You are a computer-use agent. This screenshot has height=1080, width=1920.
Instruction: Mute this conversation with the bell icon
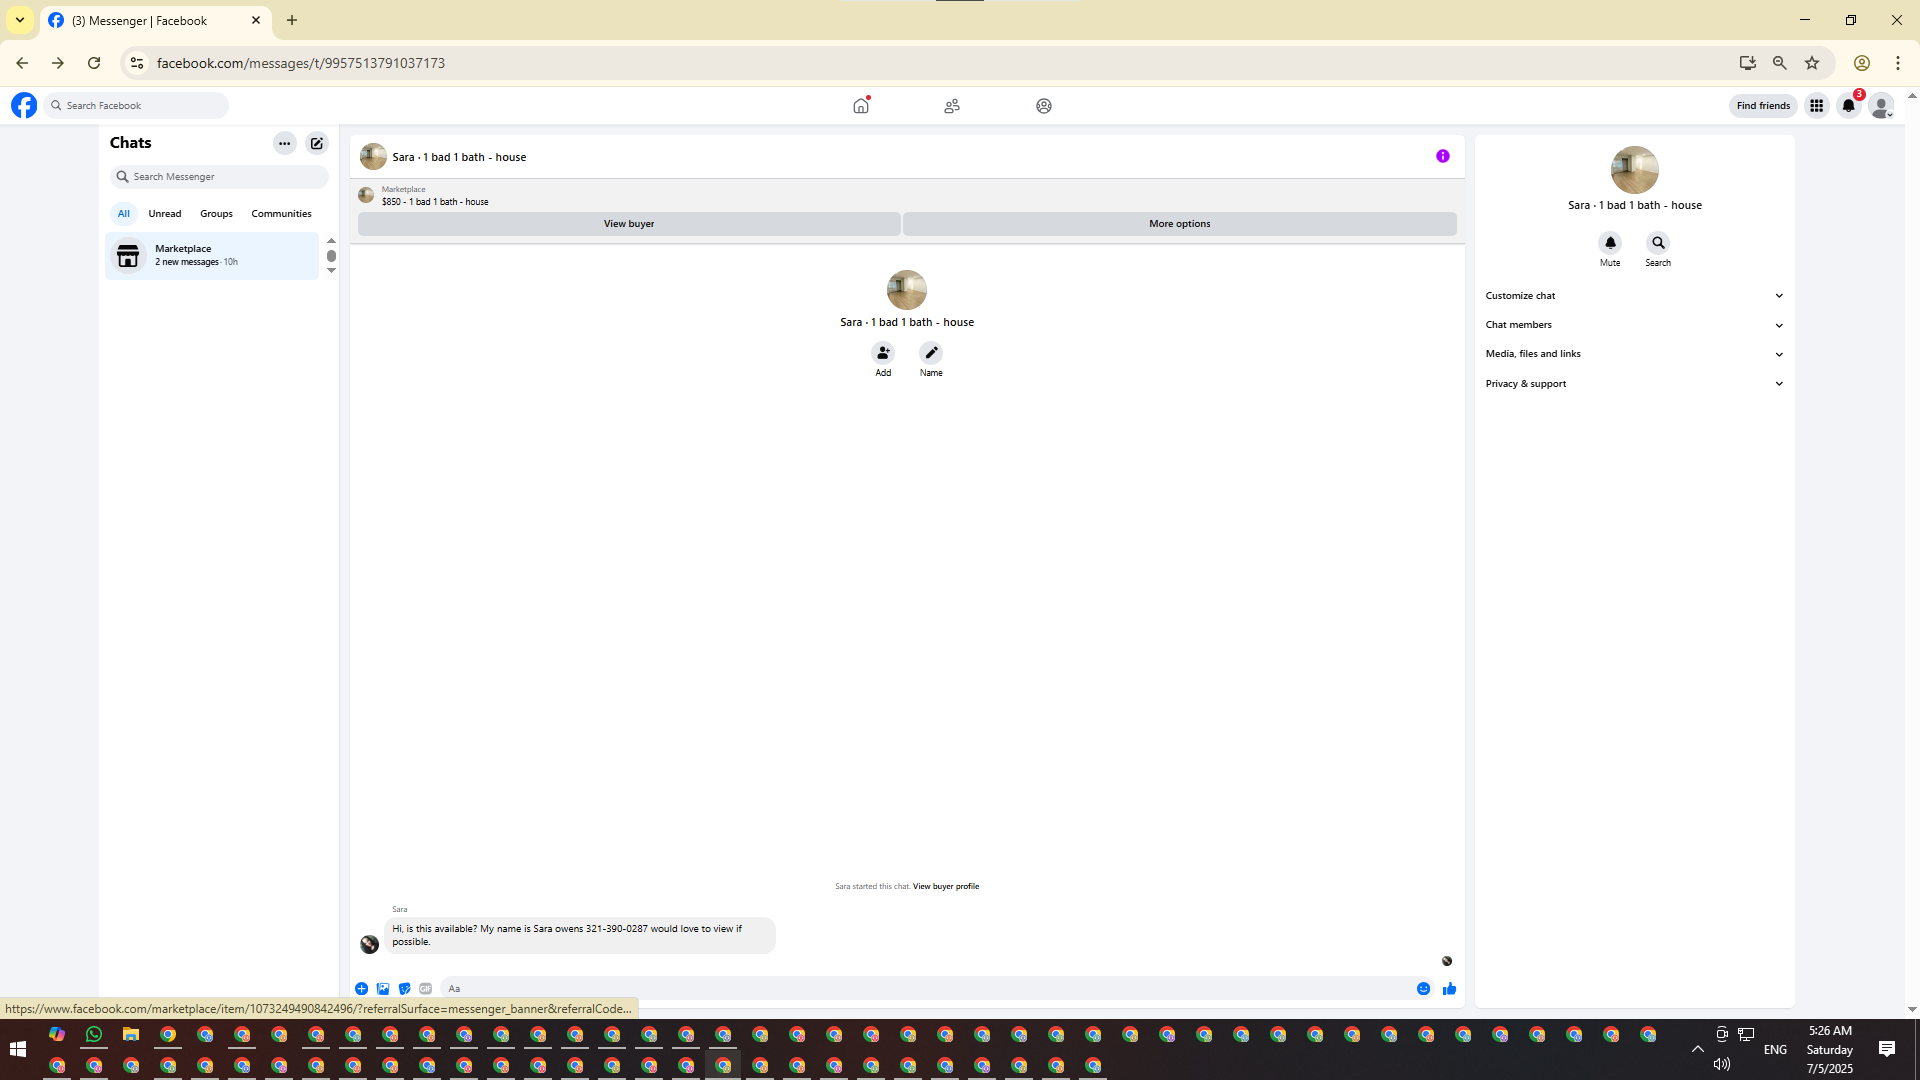(x=1609, y=243)
